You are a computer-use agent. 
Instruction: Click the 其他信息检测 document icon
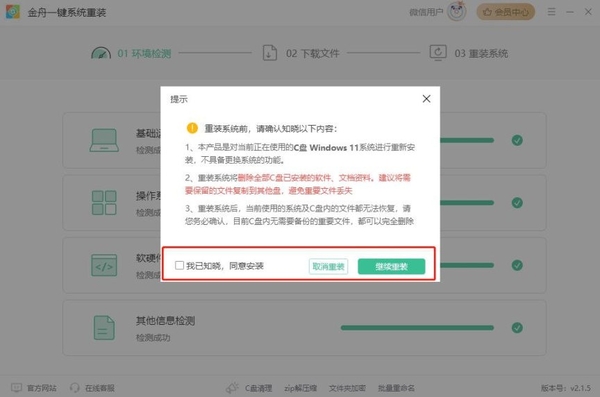[104, 328]
